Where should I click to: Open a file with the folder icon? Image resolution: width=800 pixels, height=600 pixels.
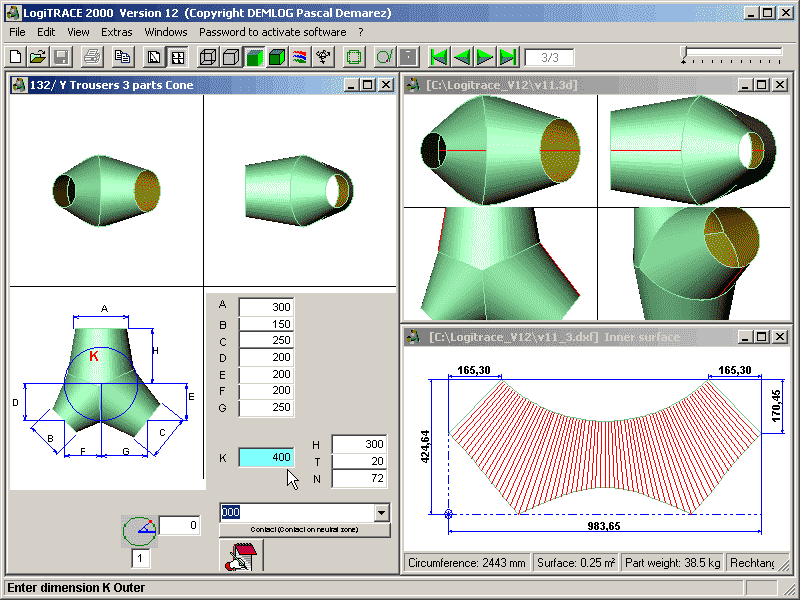[x=38, y=57]
